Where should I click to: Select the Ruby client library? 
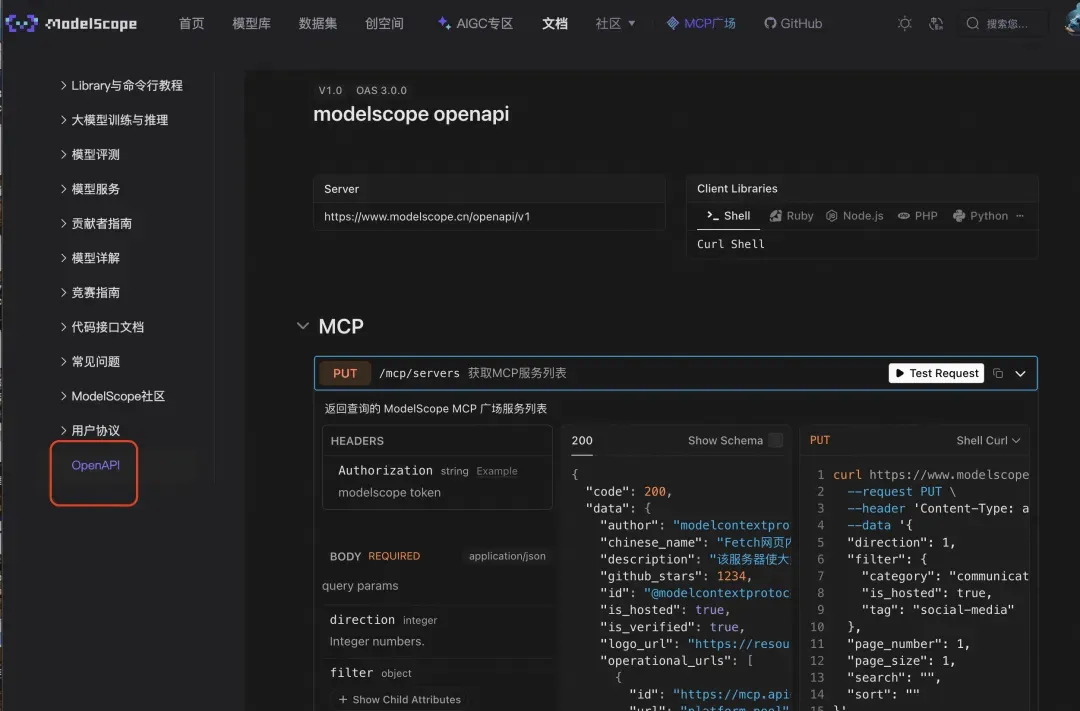coord(791,216)
